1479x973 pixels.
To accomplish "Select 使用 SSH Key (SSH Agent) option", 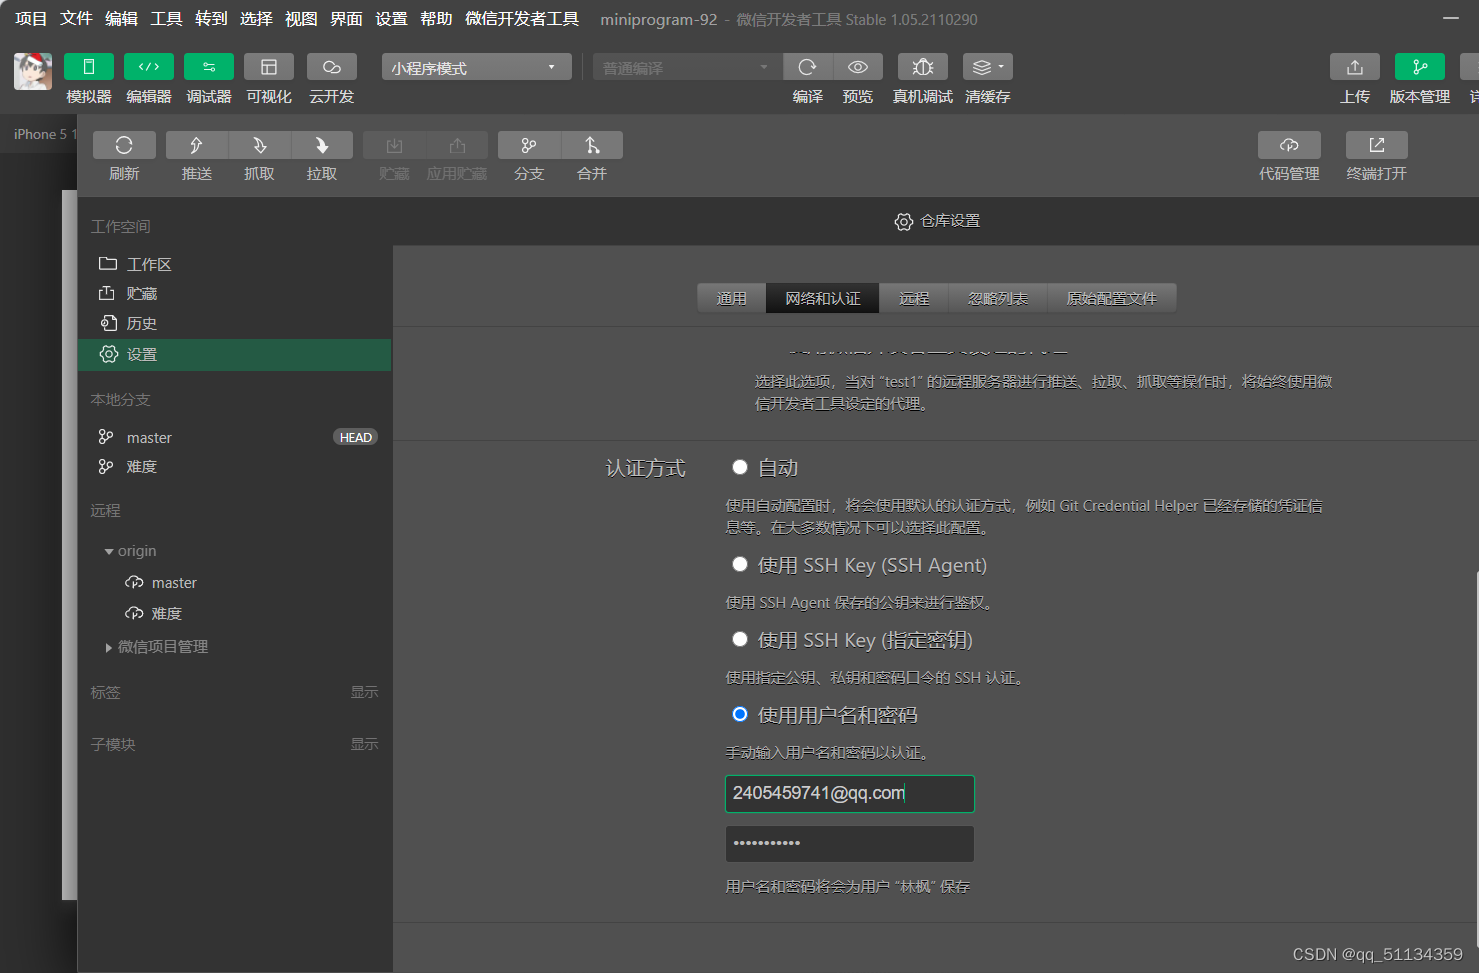I will (x=740, y=564).
